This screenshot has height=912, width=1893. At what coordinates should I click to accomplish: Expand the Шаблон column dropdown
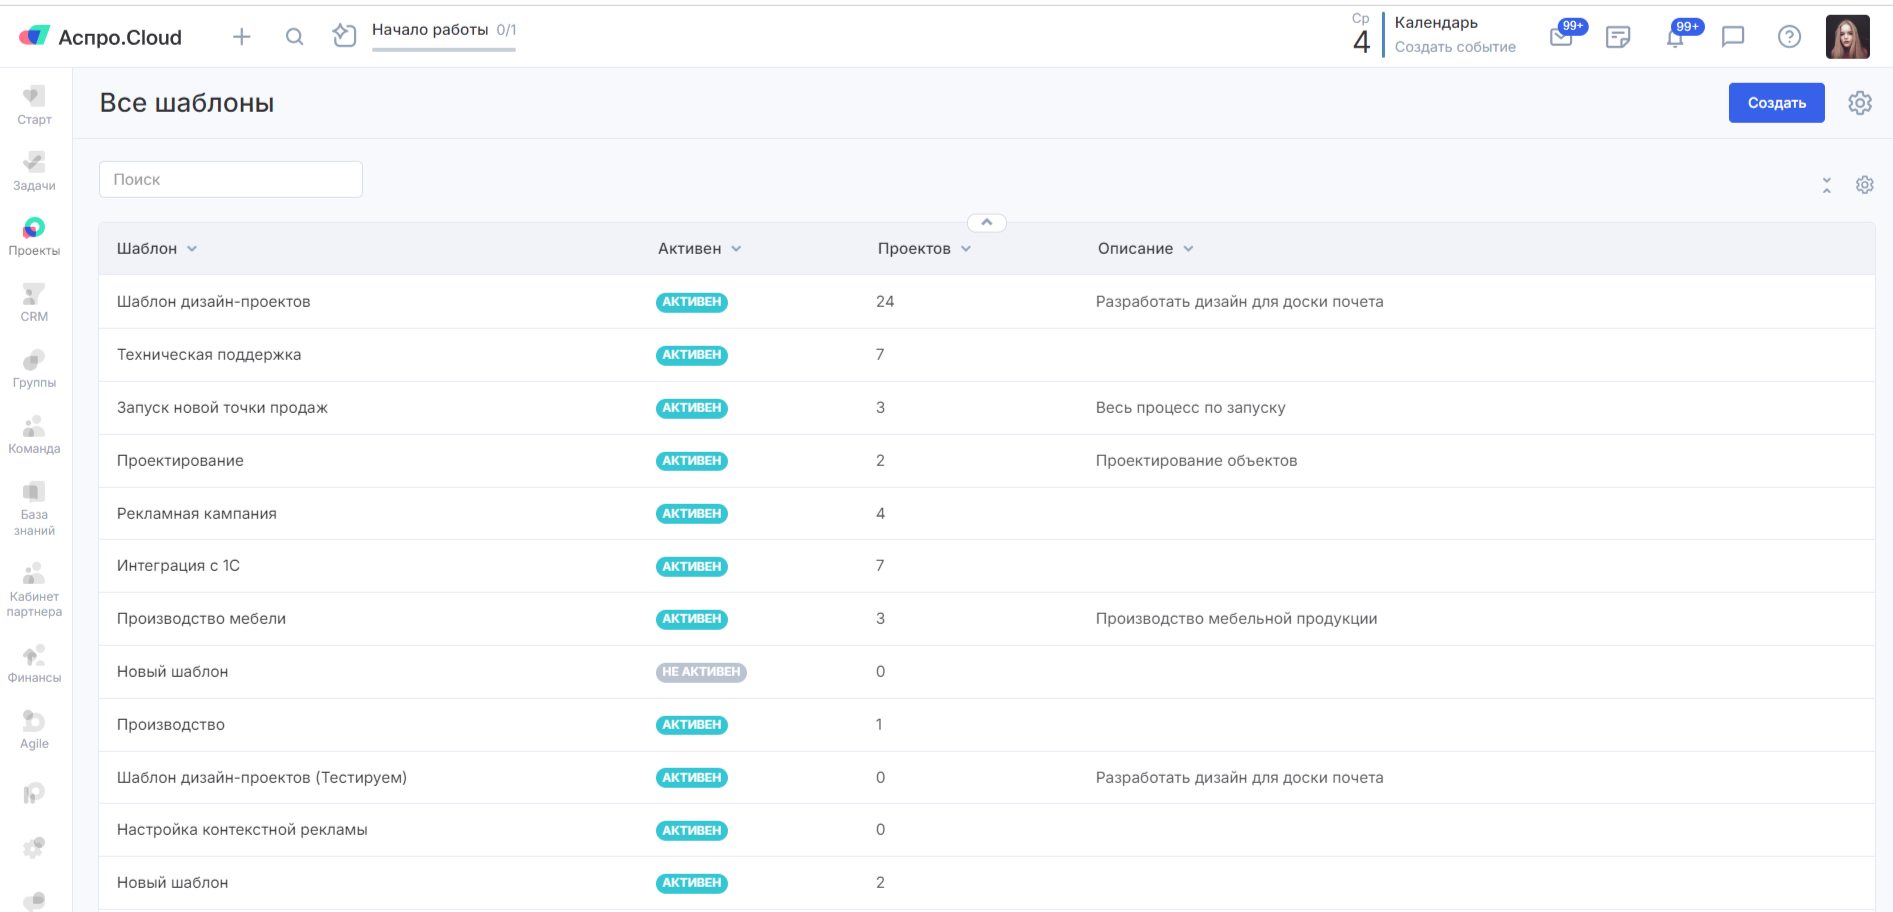pos(192,249)
